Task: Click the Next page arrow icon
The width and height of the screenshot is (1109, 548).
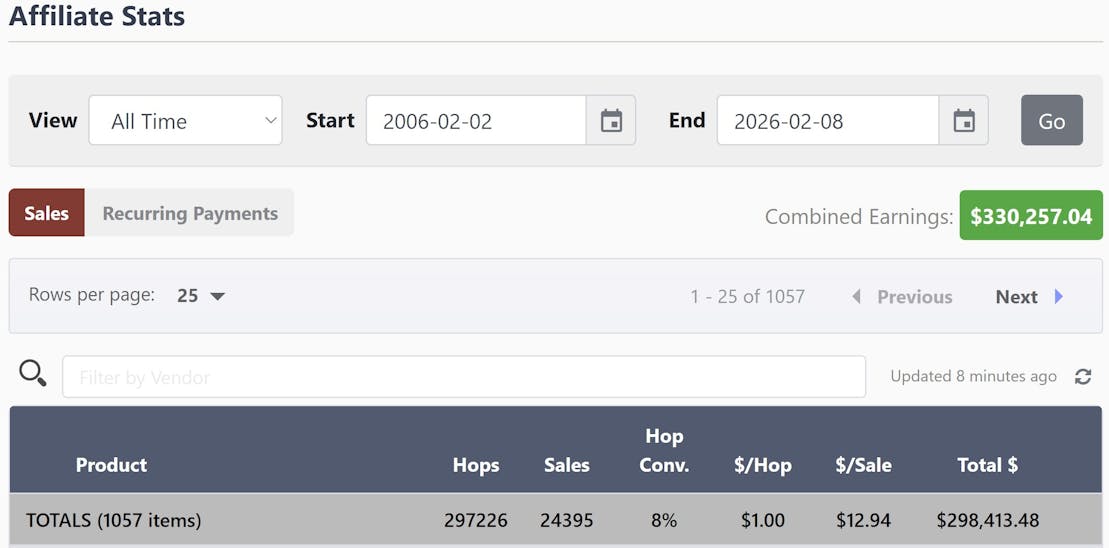Action: tap(1059, 297)
